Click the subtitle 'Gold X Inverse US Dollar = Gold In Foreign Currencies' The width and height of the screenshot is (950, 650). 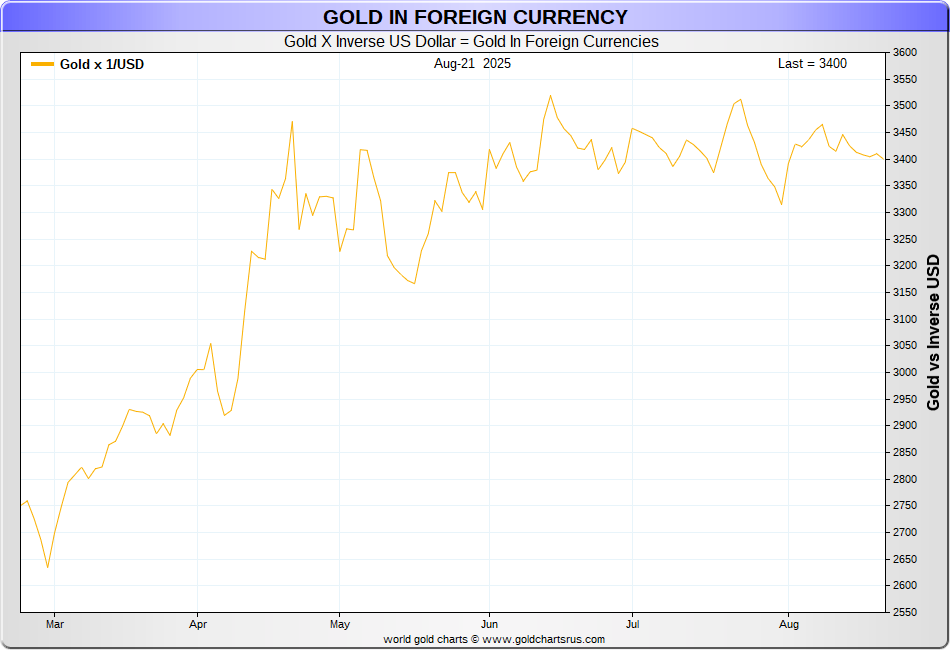click(471, 41)
